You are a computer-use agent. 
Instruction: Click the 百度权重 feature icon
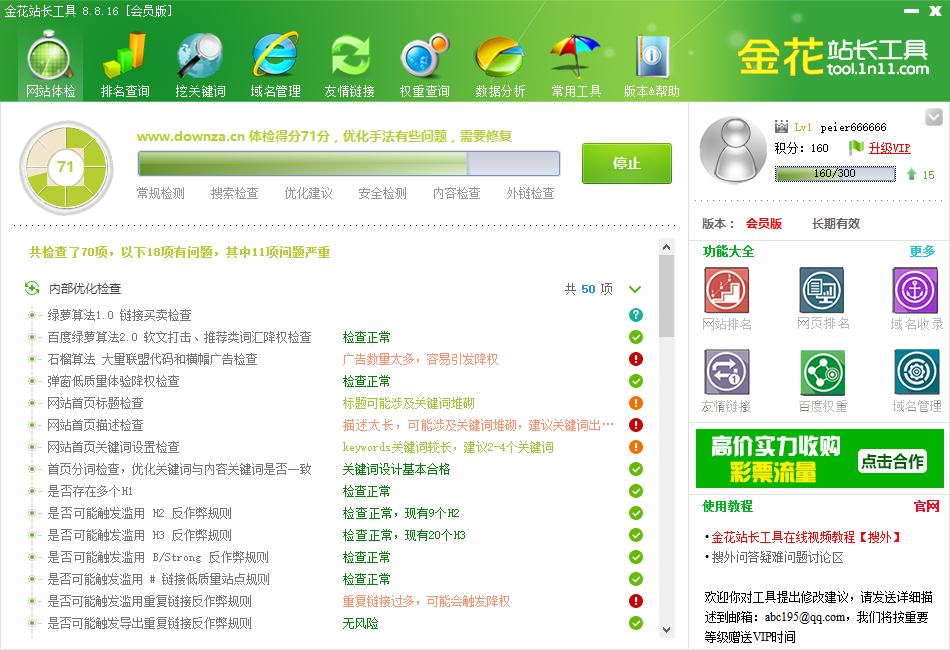pos(823,372)
